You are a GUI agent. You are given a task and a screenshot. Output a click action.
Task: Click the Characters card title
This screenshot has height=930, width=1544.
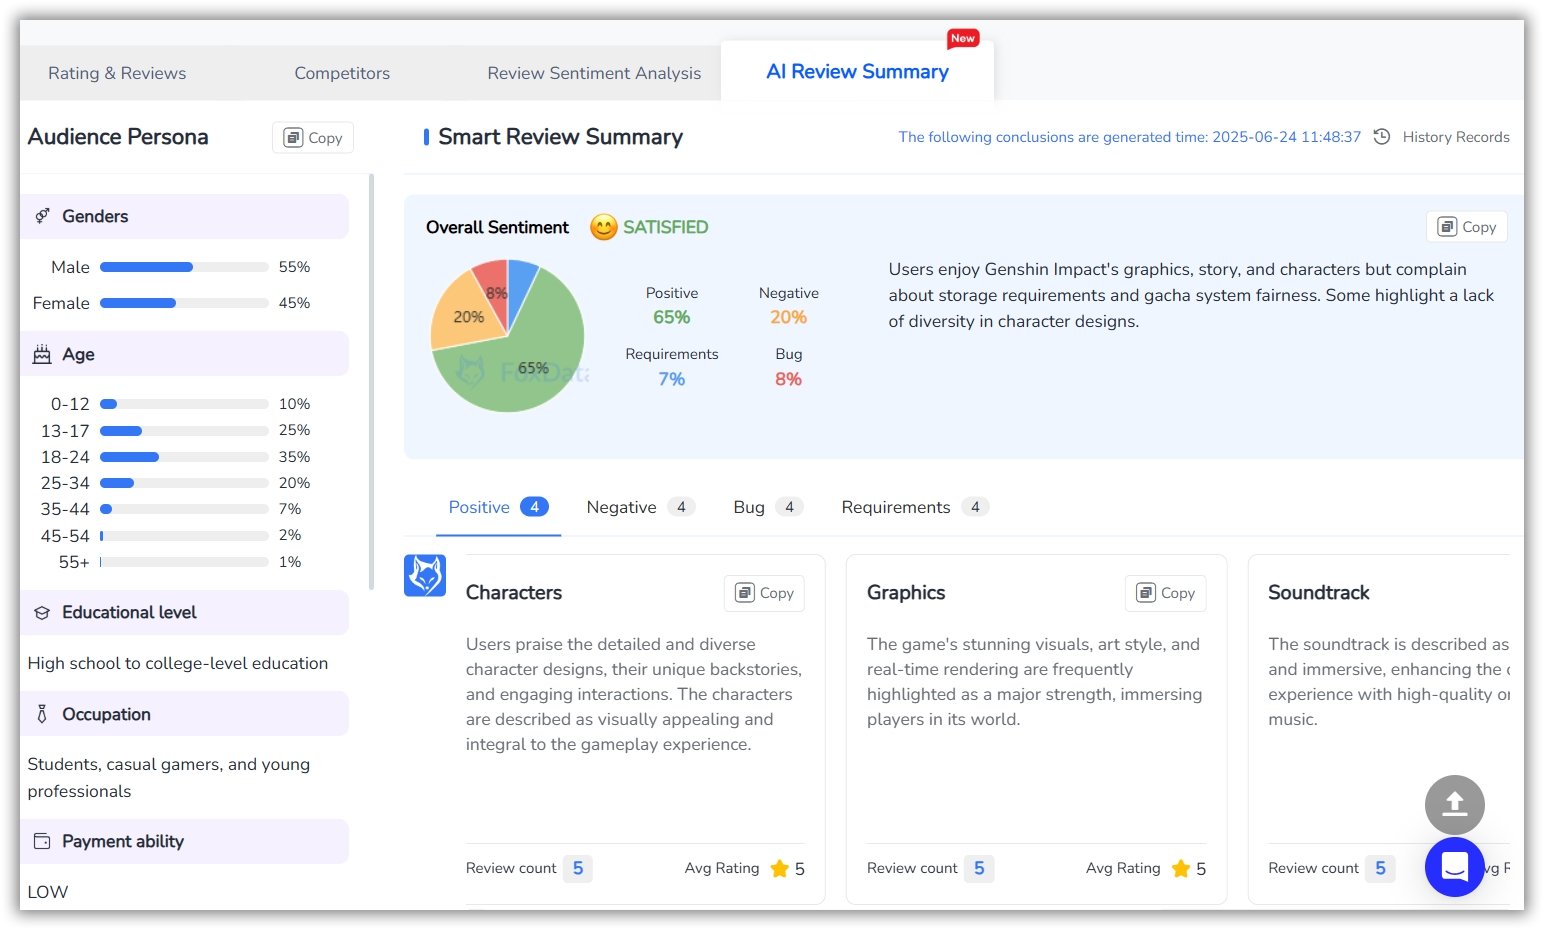[514, 592]
